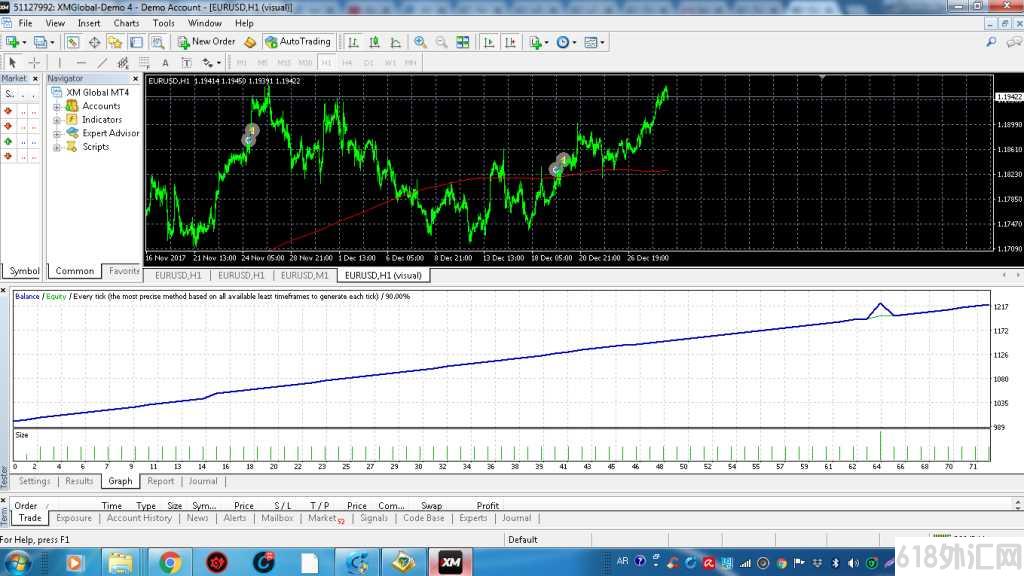Viewport: 1024px width, 576px height.
Task: Tile chart windows with the toolbar icon
Action: click(462, 42)
